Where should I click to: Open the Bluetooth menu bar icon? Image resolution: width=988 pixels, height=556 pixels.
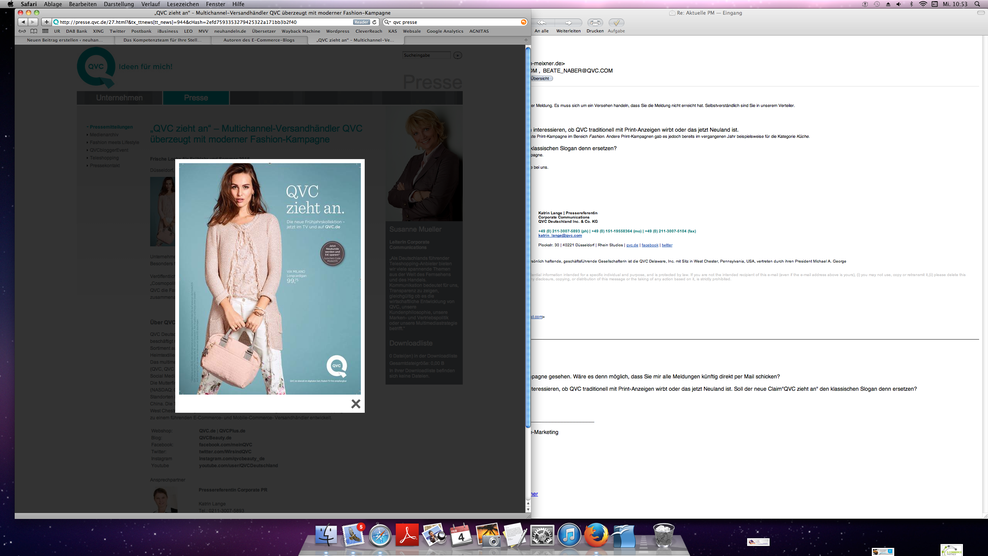pyautogui.click(x=911, y=4)
